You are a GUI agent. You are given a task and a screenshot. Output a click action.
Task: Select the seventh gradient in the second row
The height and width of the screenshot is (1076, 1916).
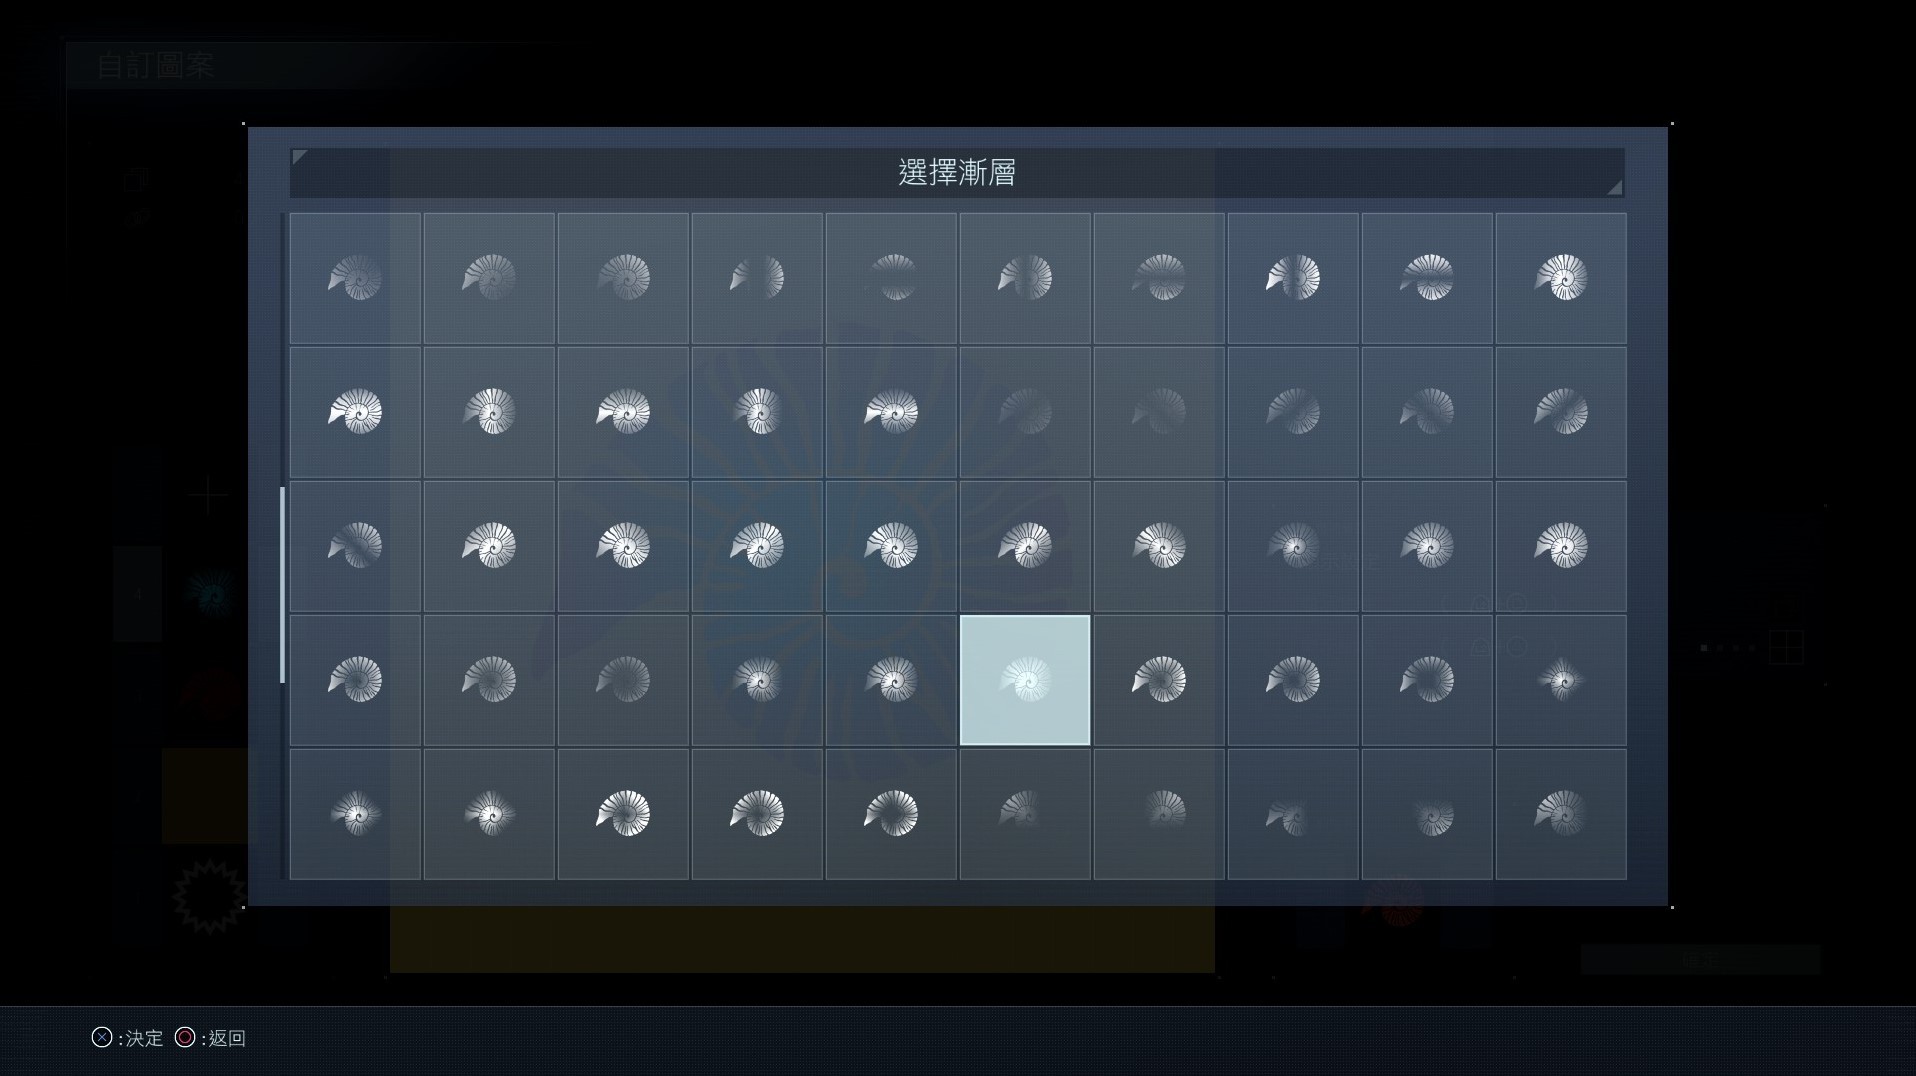tap(1159, 412)
